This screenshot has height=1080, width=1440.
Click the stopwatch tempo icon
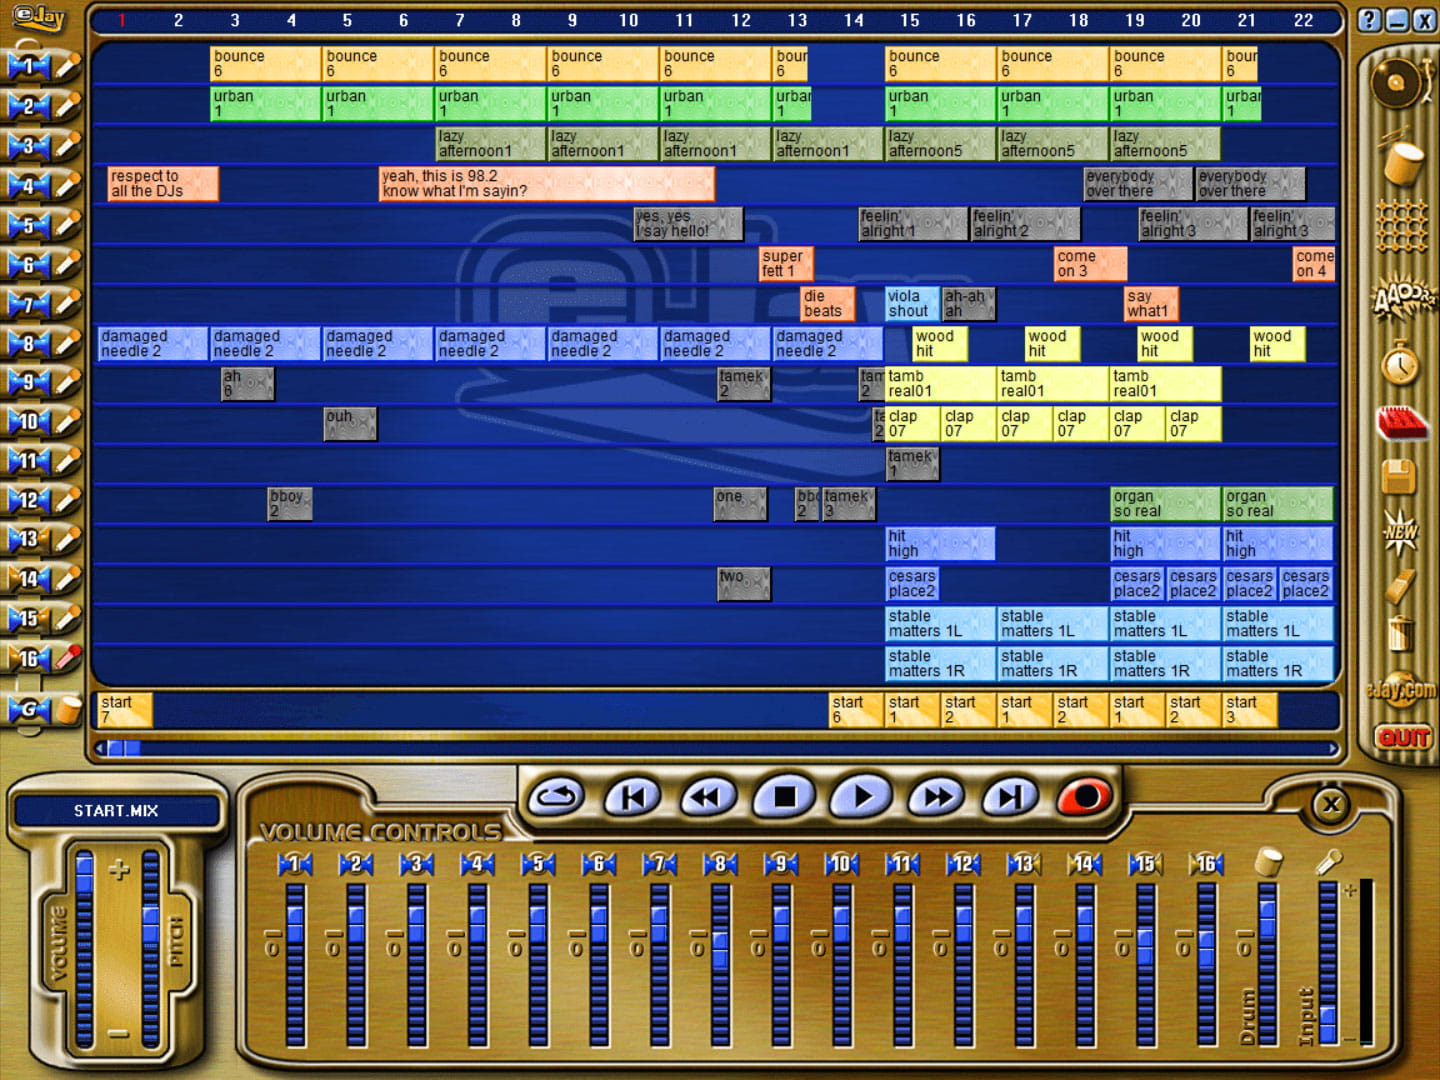(1400, 364)
